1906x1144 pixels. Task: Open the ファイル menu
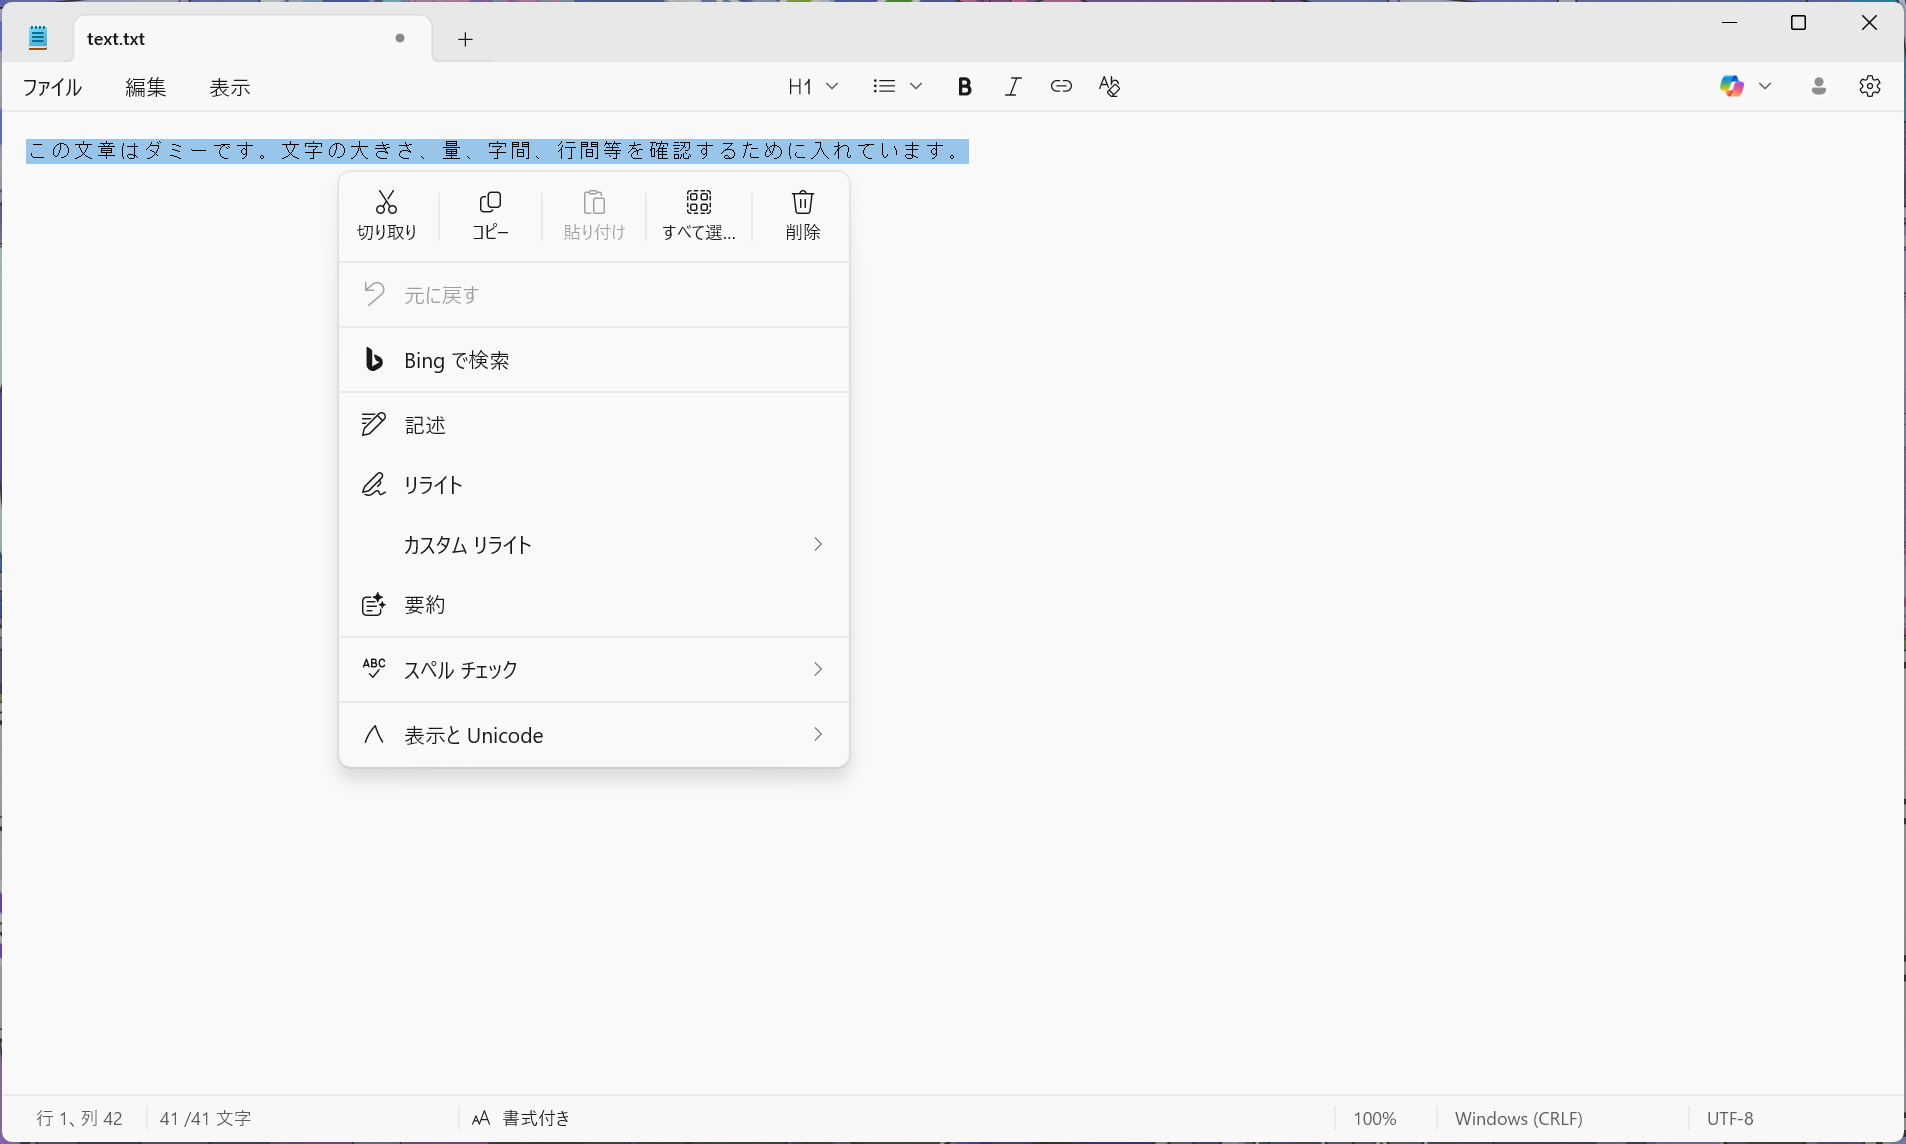pyautogui.click(x=52, y=88)
